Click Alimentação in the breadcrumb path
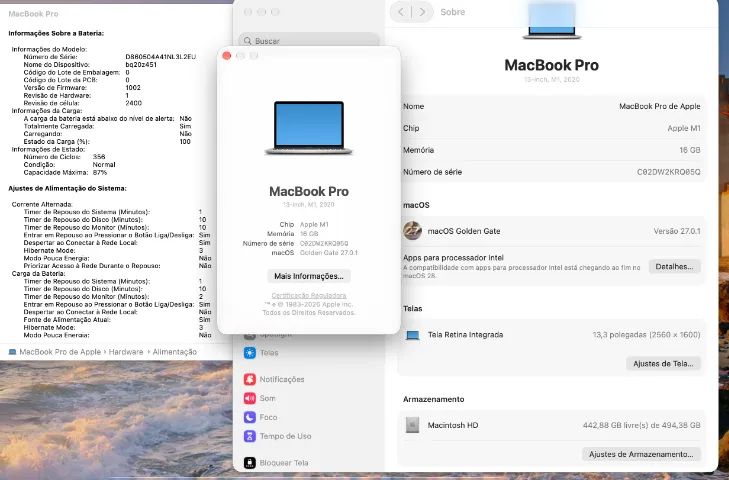729x480 pixels. click(x=175, y=352)
